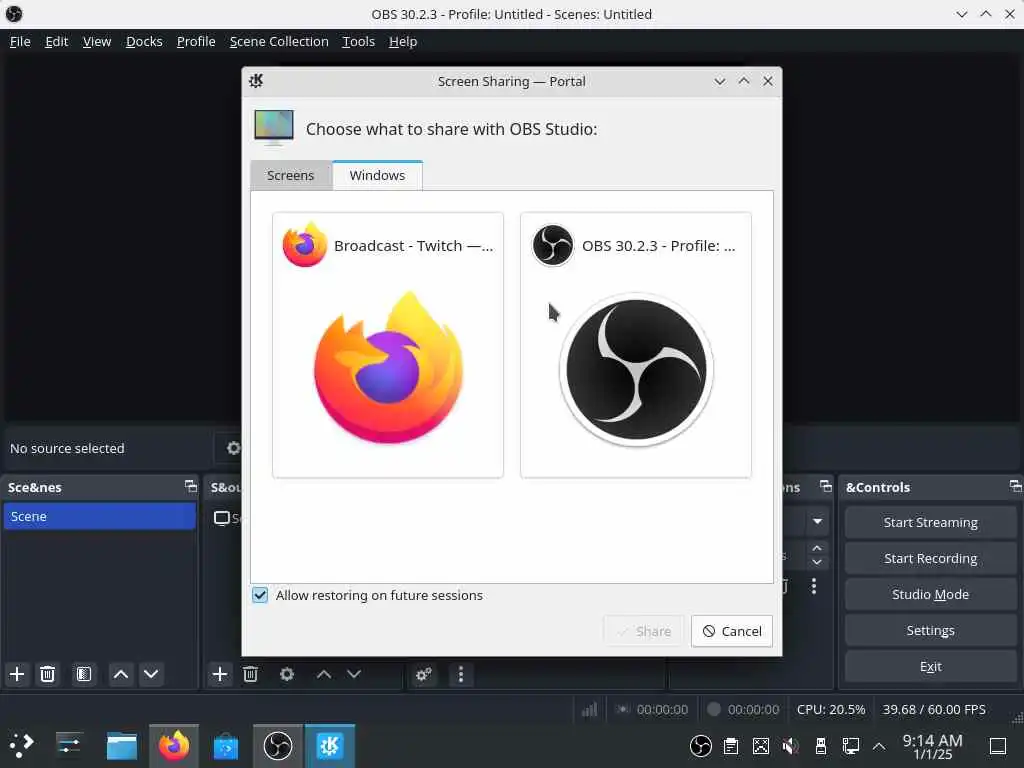Pop out the Scenes dock

click(190, 486)
